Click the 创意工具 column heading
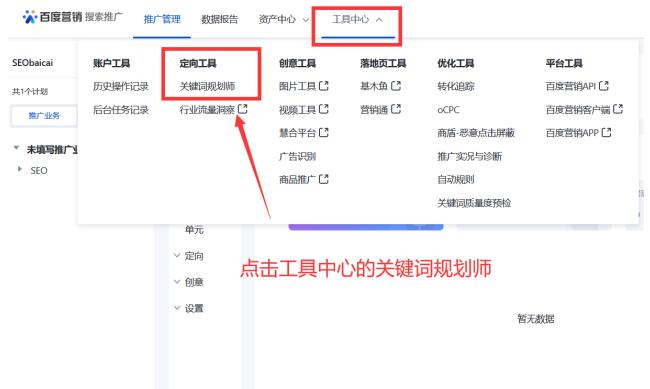This screenshot has height=389, width=650. [297, 63]
